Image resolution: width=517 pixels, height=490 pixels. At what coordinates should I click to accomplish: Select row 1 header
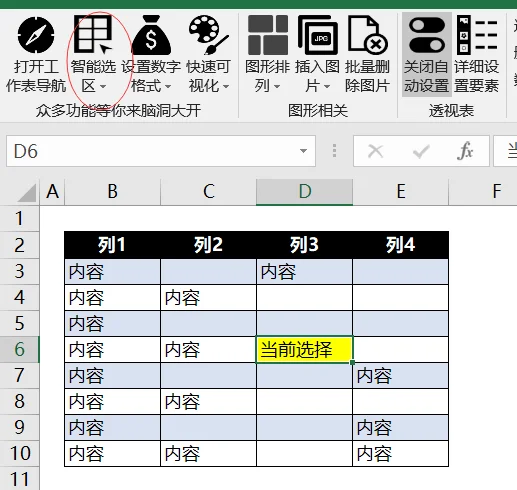click(19, 219)
